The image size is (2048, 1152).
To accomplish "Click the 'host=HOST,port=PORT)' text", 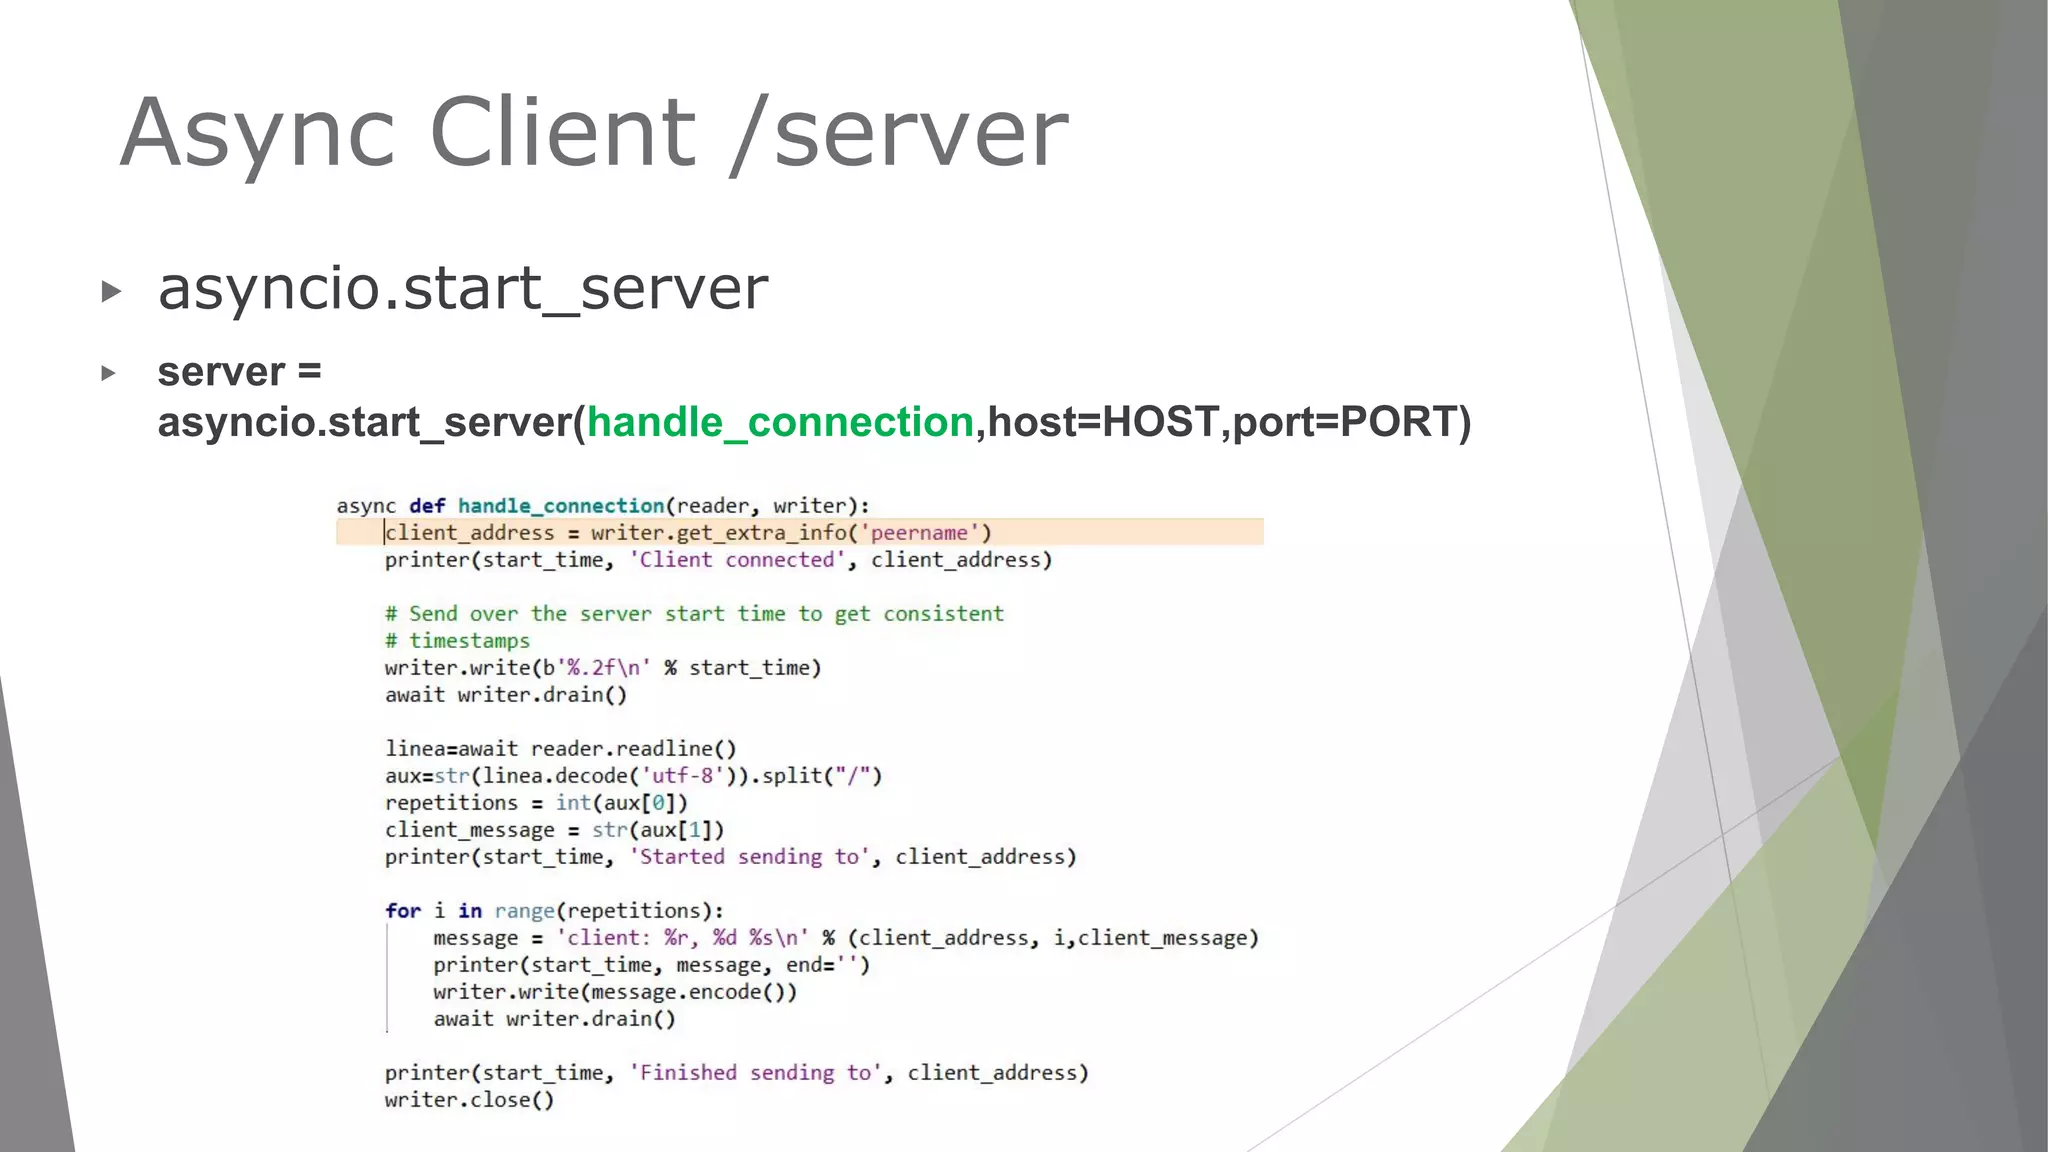I will 1230,423.
